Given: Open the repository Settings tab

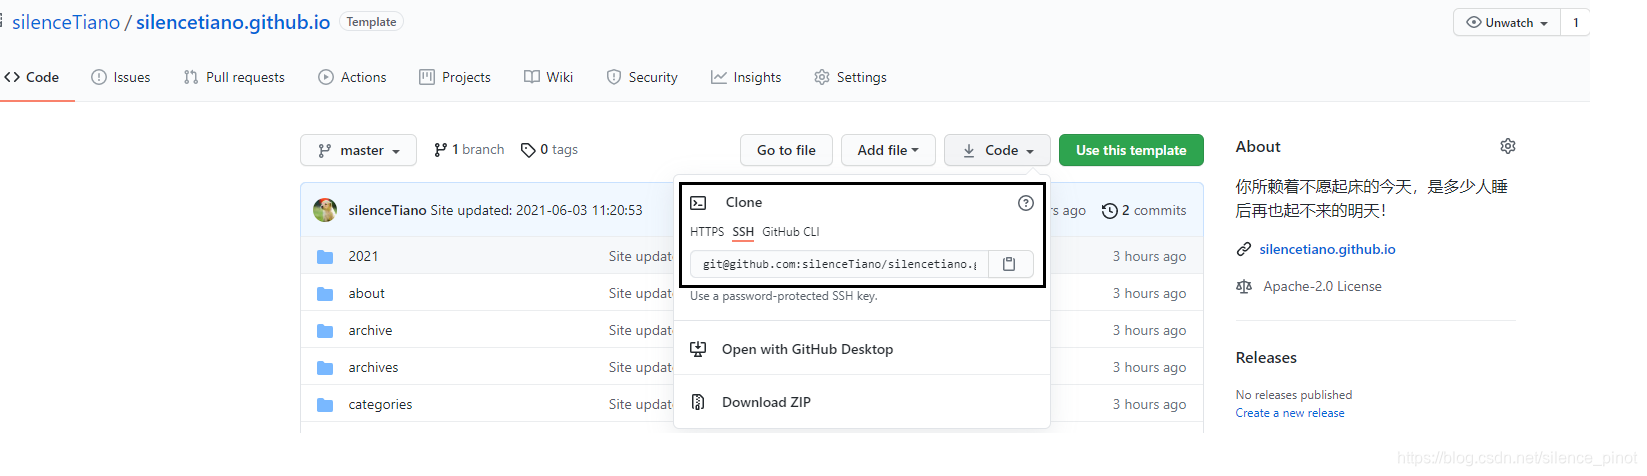Looking at the screenshot, I should (x=850, y=77).
